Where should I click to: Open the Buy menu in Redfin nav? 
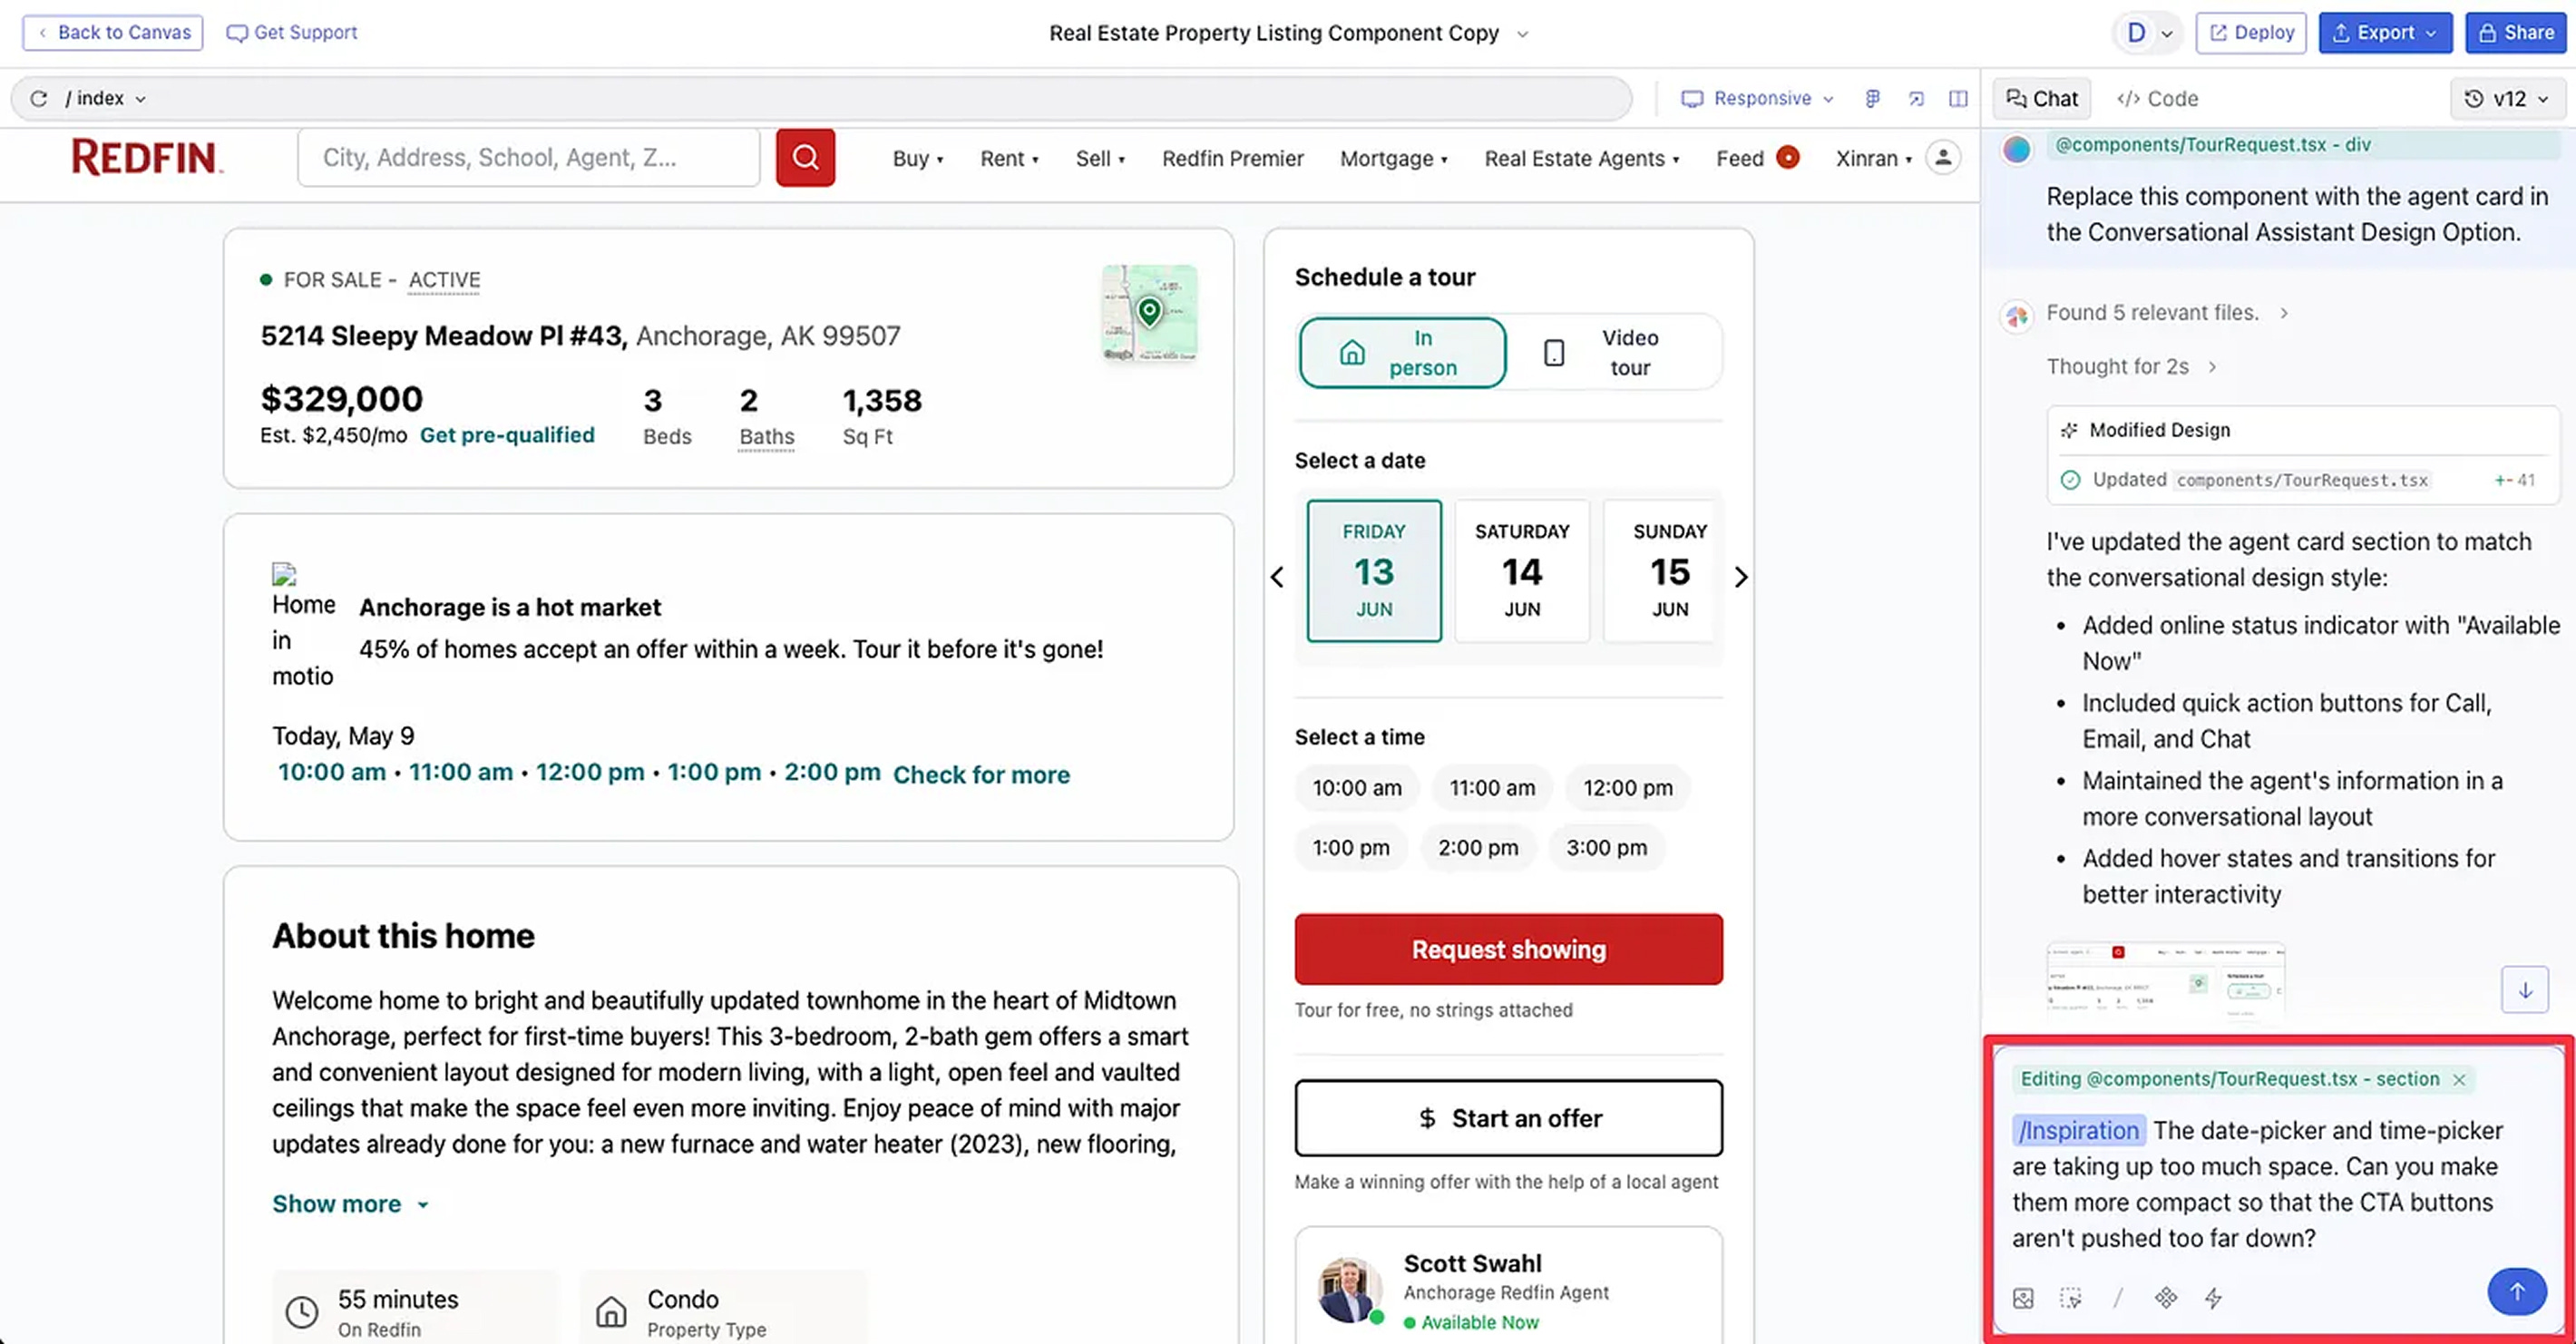tap(917, 158)
